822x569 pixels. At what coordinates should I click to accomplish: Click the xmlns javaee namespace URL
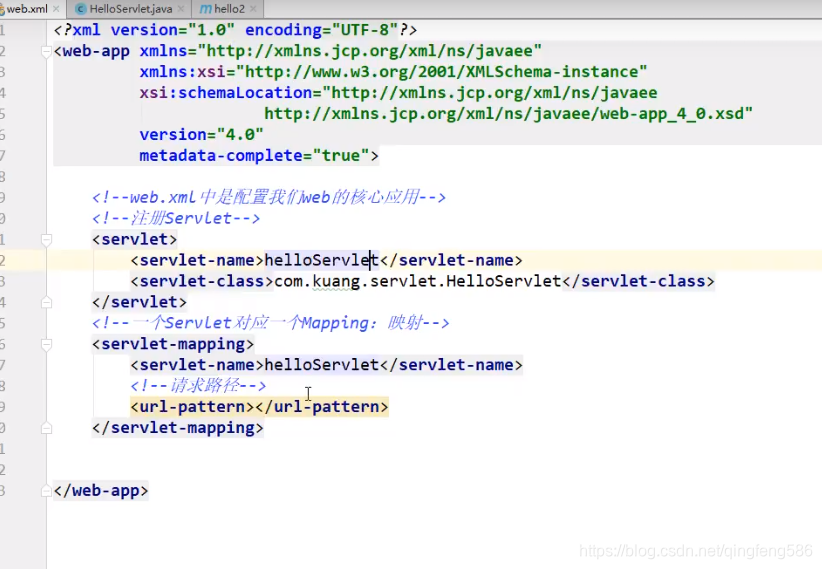pyautogui.click(x=369, y=51)
